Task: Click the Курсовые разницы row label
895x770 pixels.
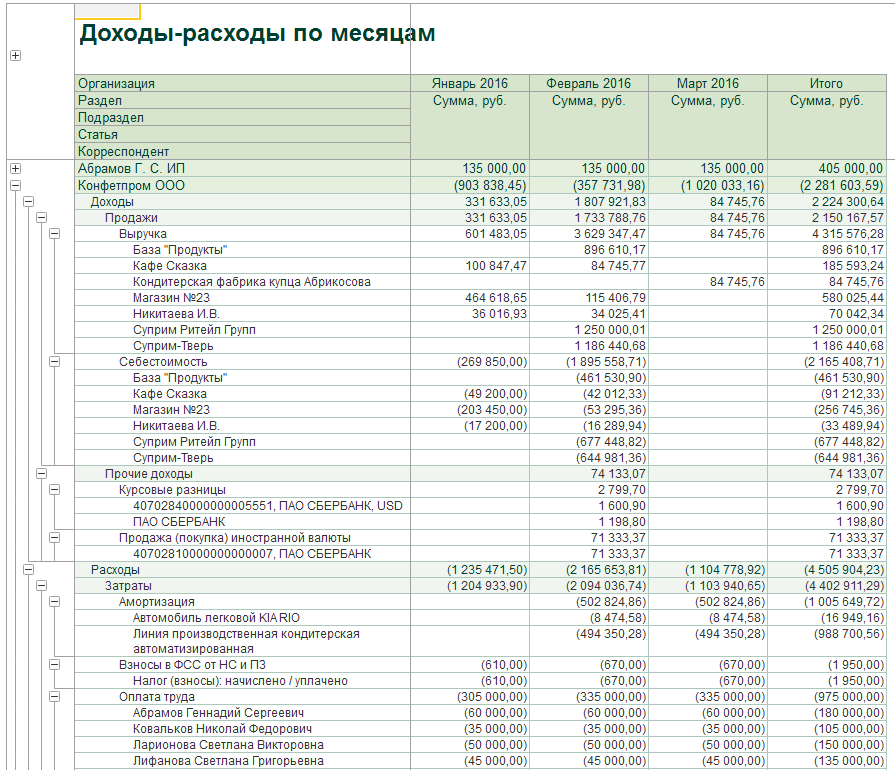Action: (x=172, y=489)
